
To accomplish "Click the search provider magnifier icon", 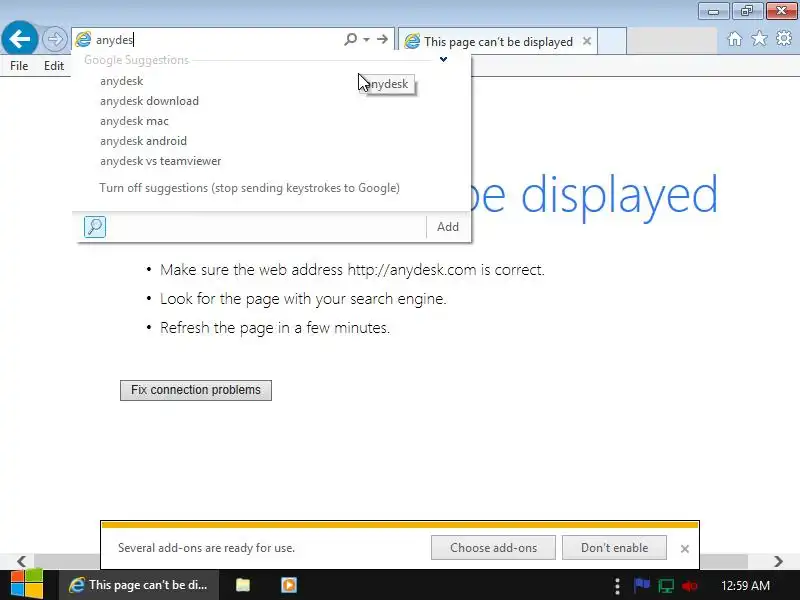I will (95, 227).
